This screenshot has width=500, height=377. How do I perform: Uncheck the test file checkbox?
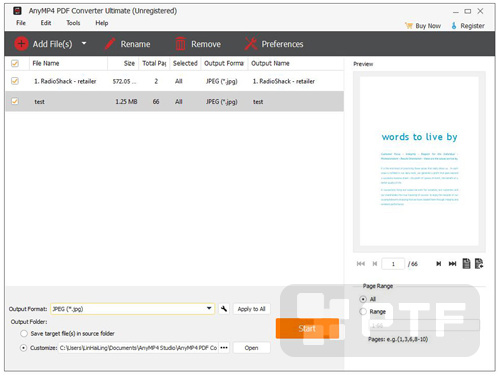[x=15, y=101]
